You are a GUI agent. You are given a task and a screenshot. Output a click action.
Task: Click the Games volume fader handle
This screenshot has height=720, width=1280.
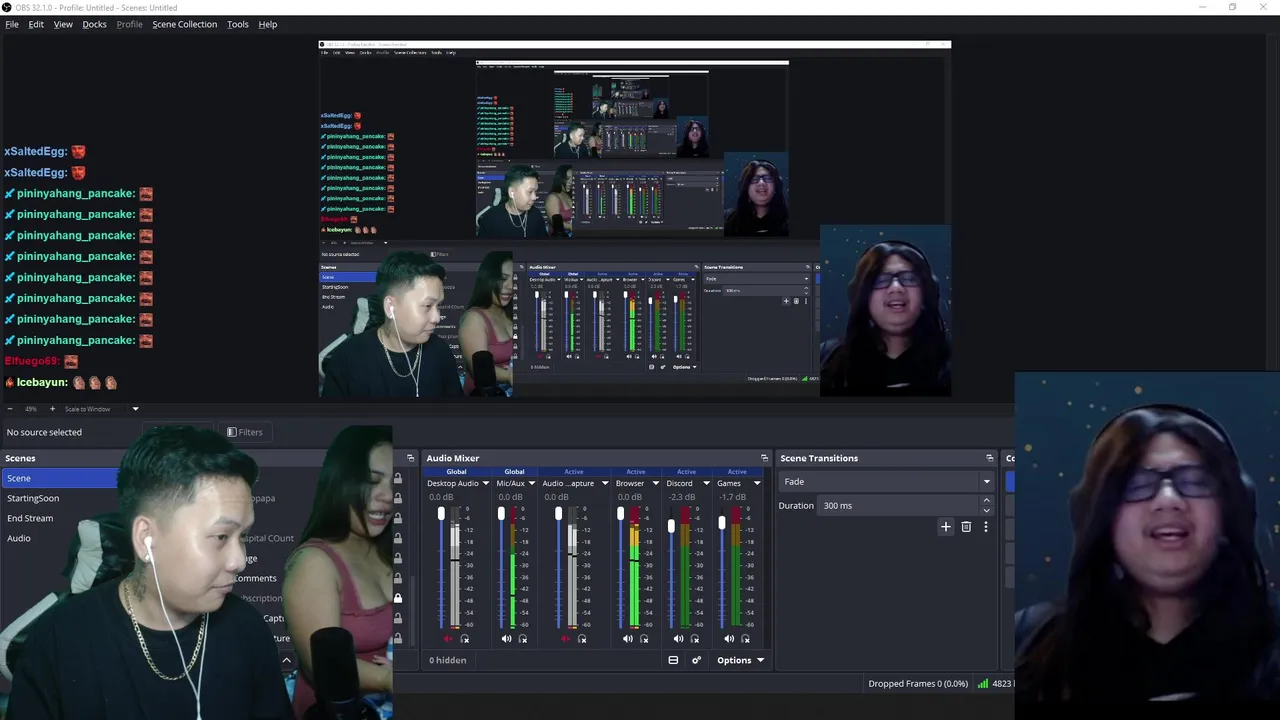point(722,523)
